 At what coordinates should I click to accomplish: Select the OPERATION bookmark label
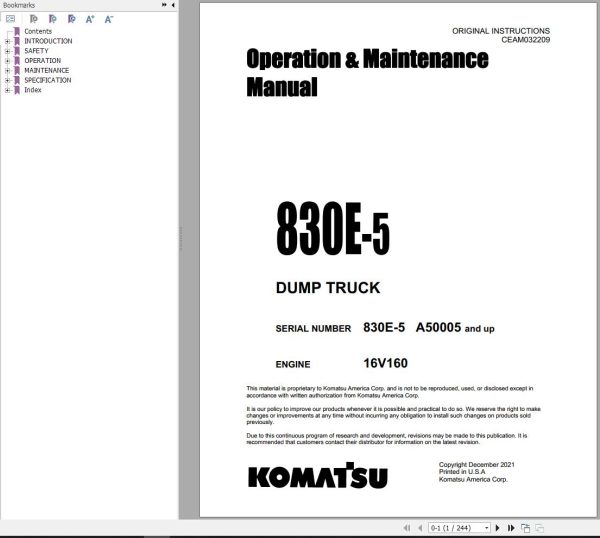(x=42, y=60)
